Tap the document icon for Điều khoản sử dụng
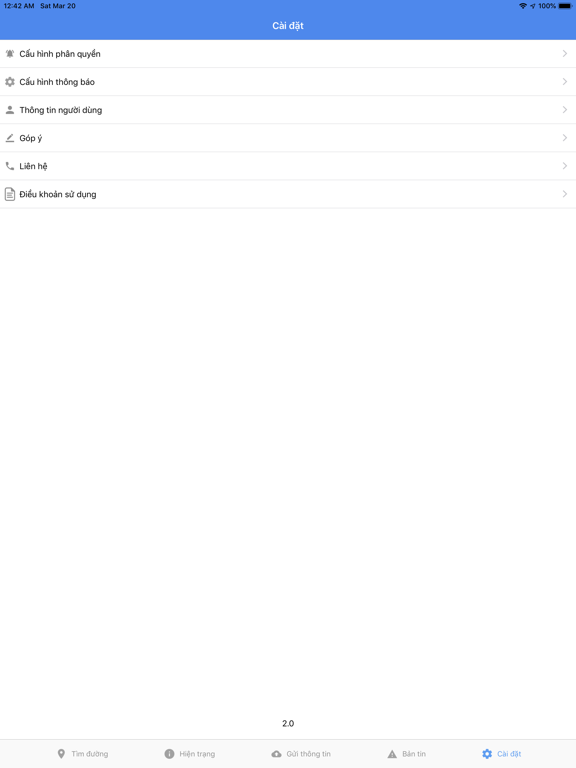Image resolution: width=576 pixels, height=768 pixels. click(10, 194)
